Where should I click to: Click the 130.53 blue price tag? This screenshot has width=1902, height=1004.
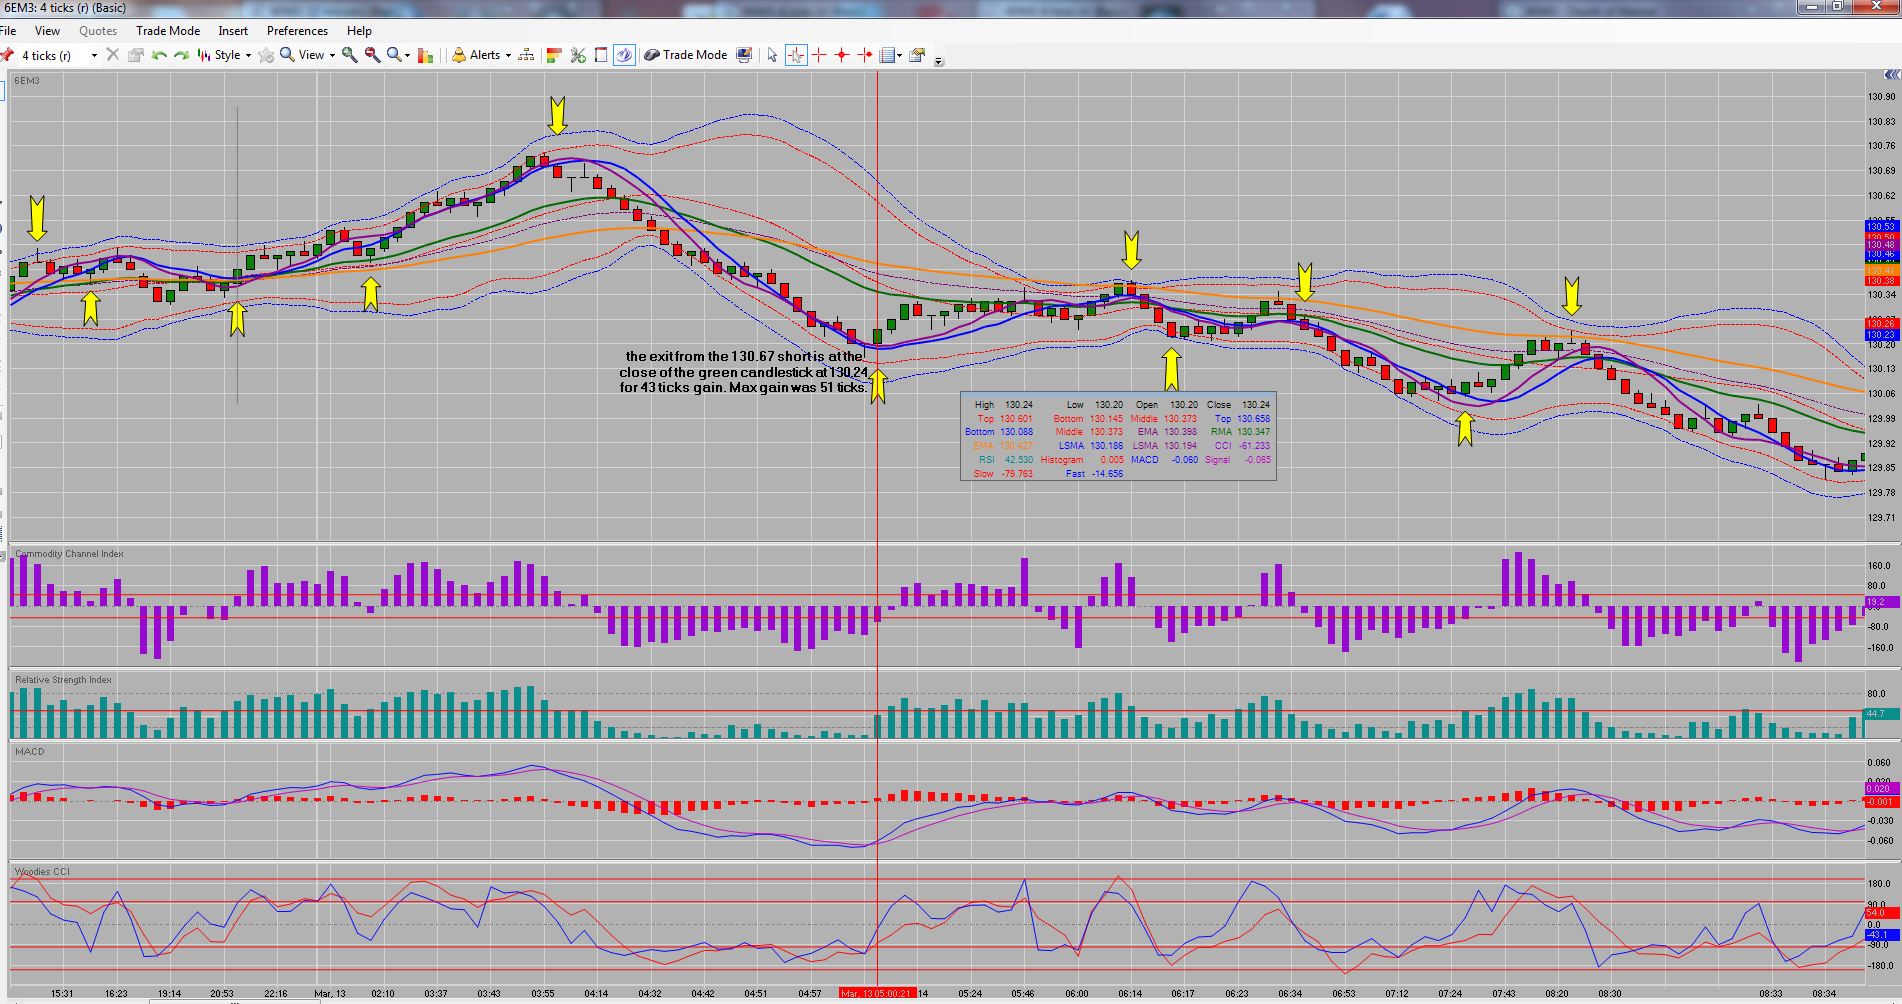point(1881,227)
